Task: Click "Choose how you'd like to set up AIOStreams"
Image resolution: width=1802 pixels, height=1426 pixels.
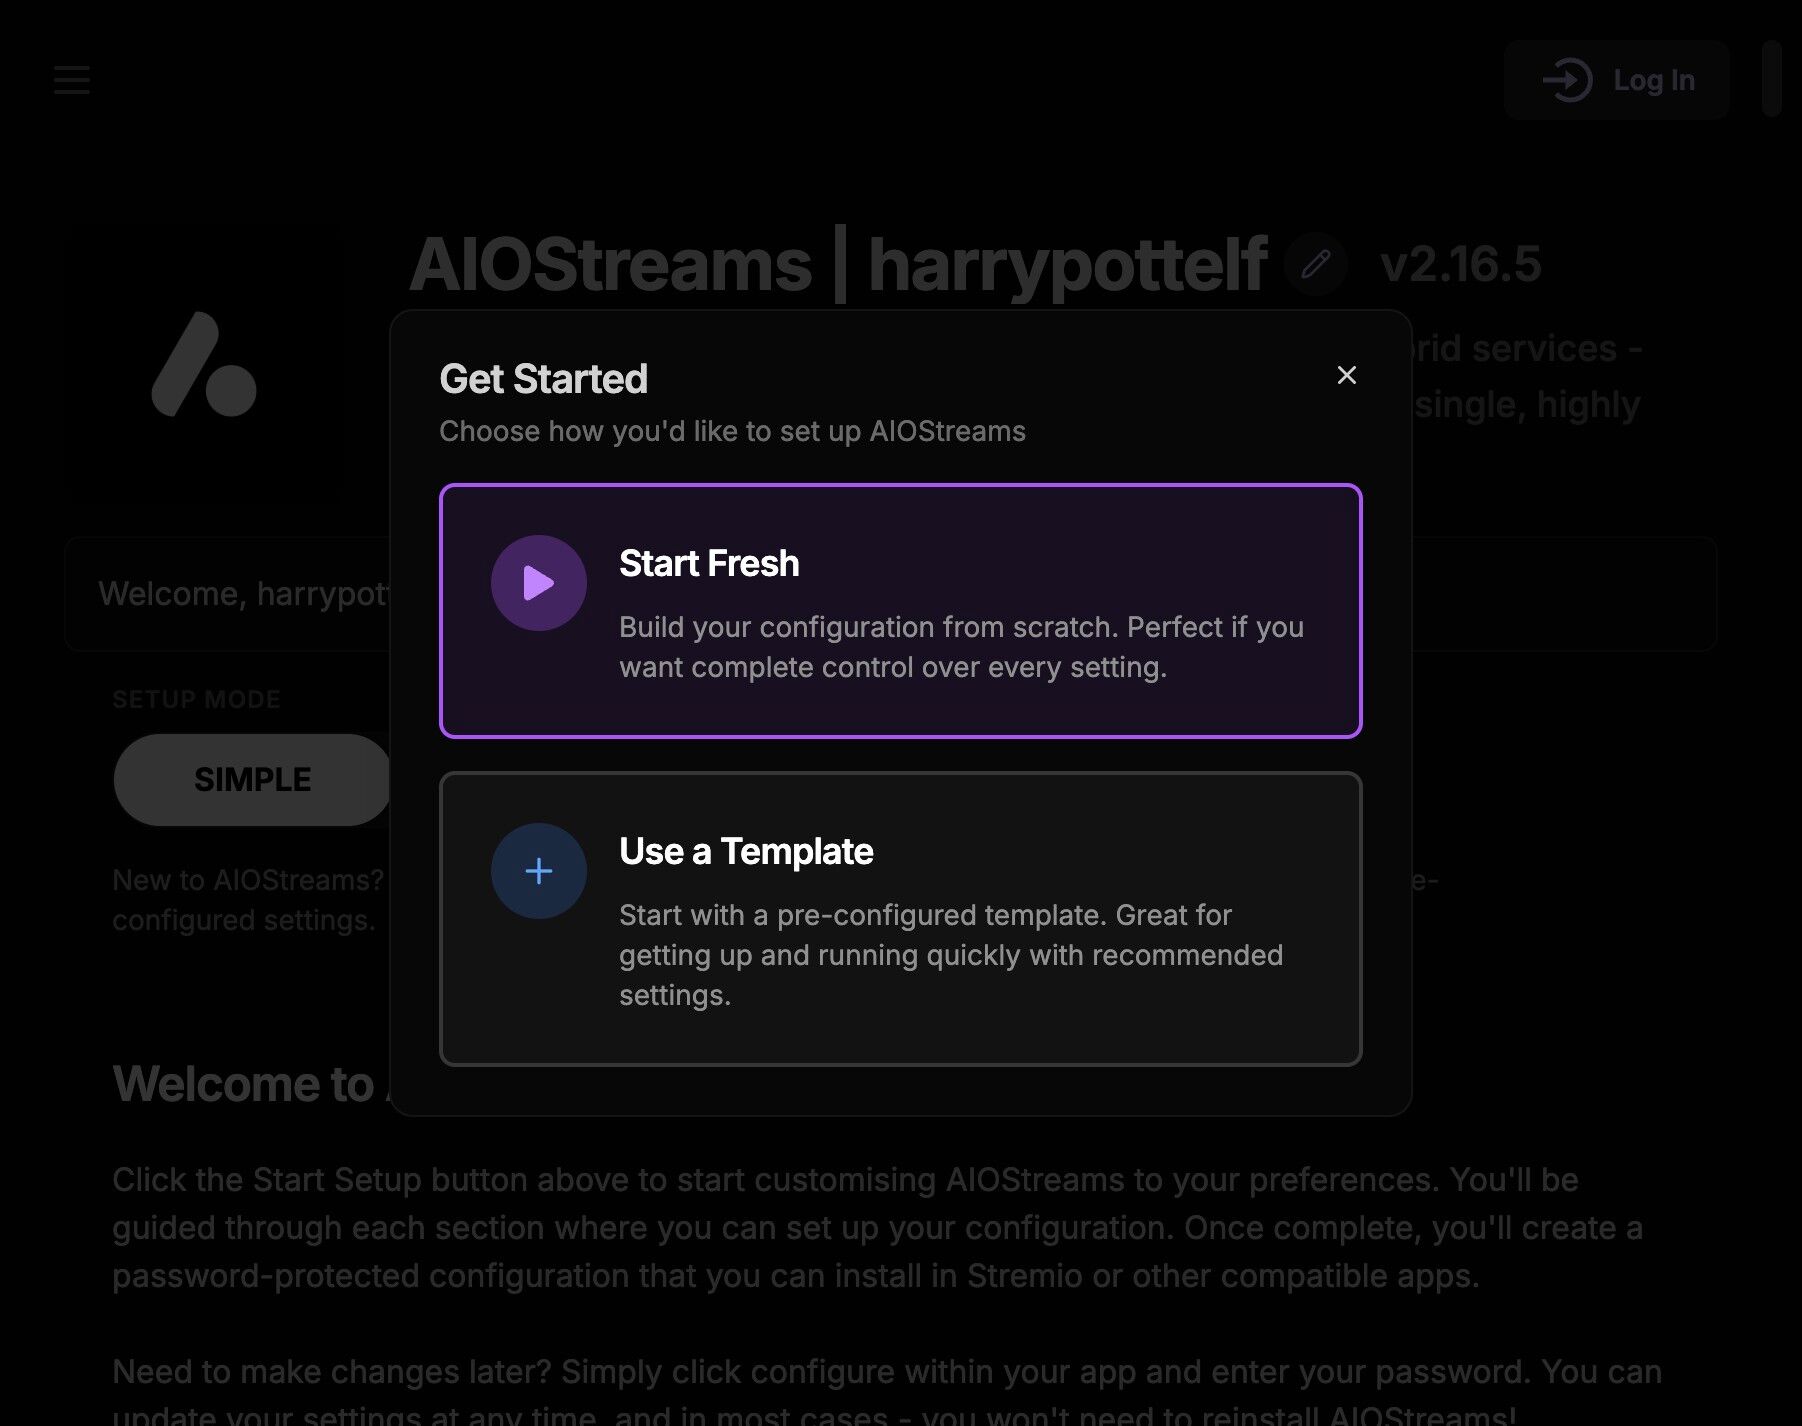Action: 733,431
